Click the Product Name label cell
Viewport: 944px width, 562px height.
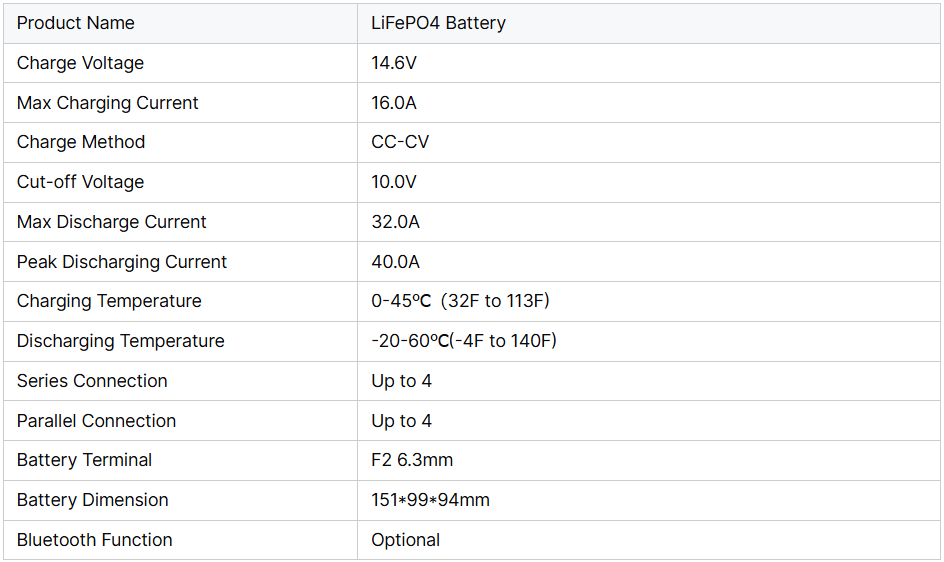(x=76, y=23)
